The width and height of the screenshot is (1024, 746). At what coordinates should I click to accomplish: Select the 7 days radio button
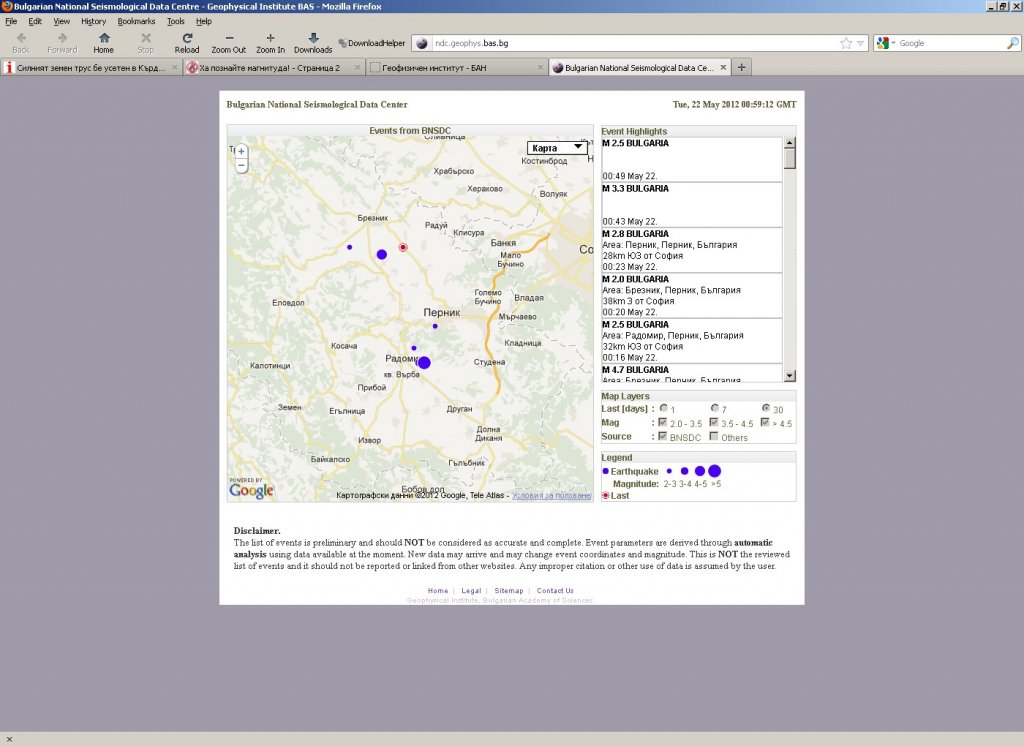pyautogui.click(x=714, y=408)
